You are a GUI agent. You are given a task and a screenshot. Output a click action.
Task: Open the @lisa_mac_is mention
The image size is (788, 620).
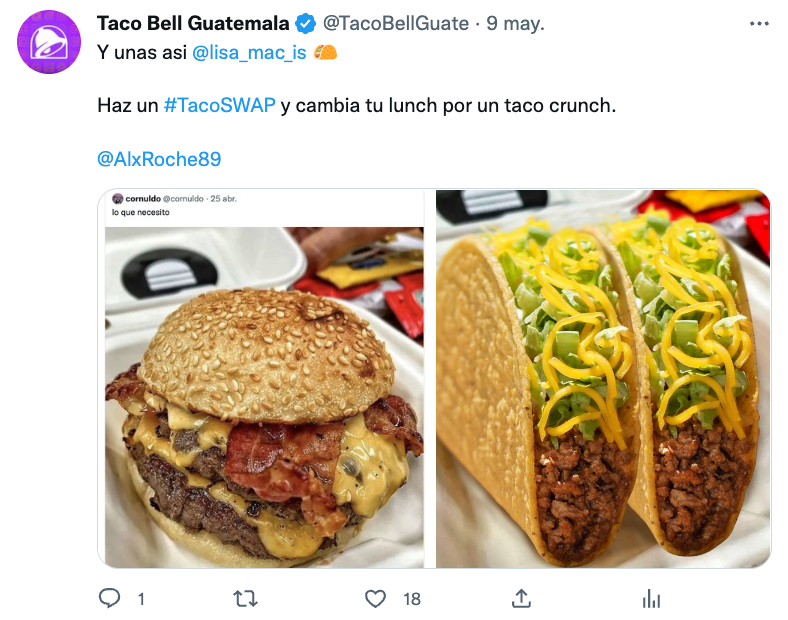click(x=249, y=52)
